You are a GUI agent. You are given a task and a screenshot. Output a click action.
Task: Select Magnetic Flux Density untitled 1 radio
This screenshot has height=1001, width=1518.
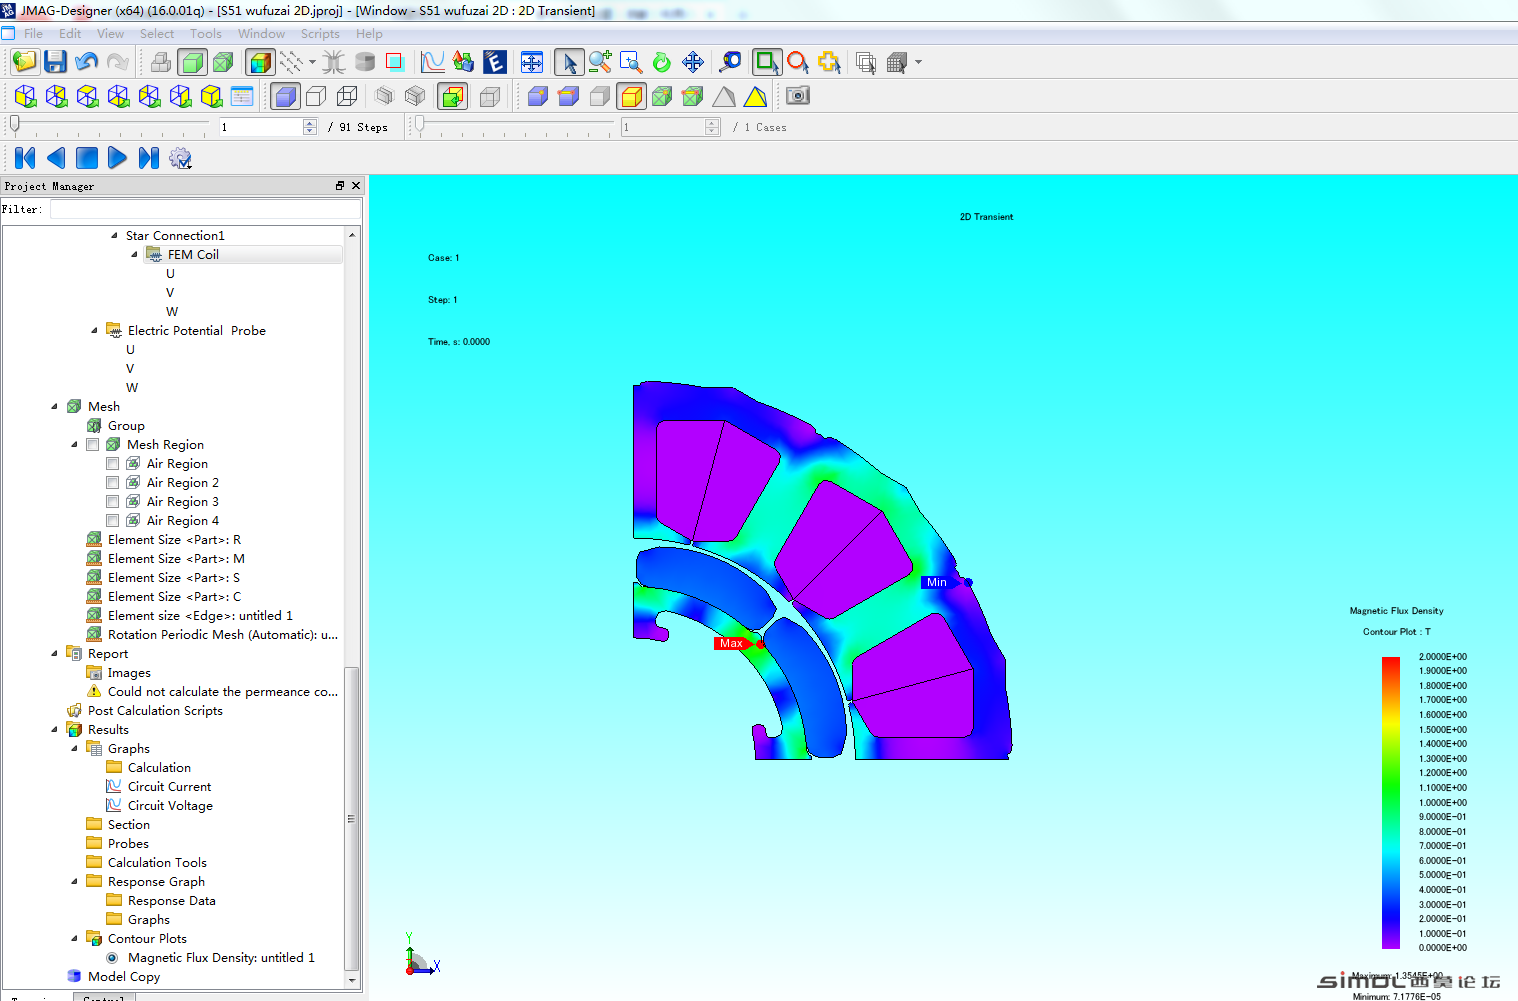point(113,958)
